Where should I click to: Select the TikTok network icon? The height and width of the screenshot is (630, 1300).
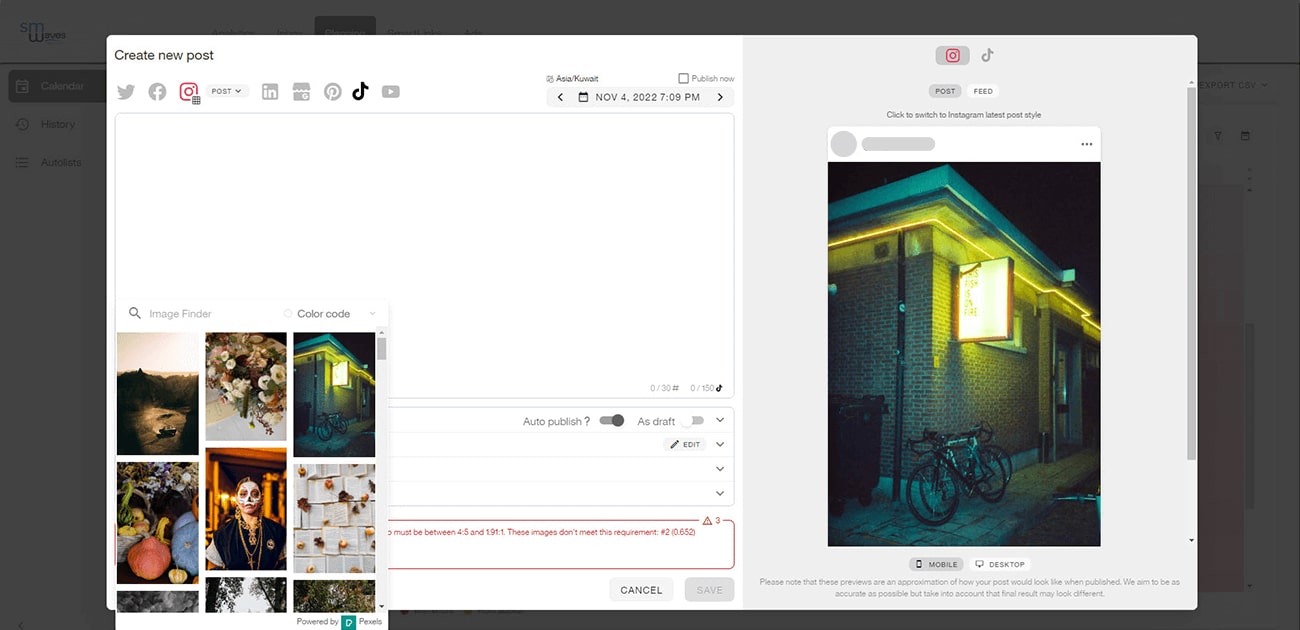point(360,91)
